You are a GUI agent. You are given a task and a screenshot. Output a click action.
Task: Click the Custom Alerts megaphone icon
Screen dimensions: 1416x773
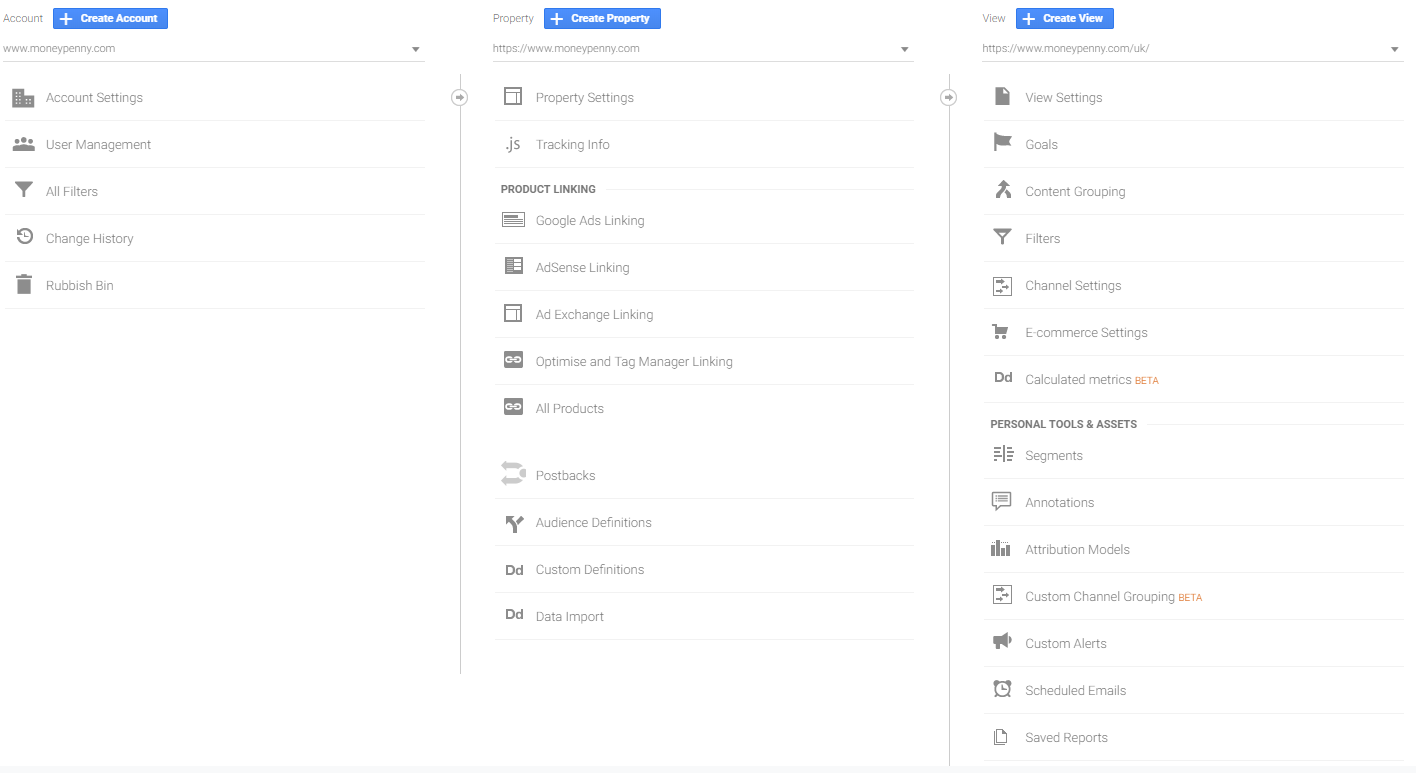tap(1002, 642)
